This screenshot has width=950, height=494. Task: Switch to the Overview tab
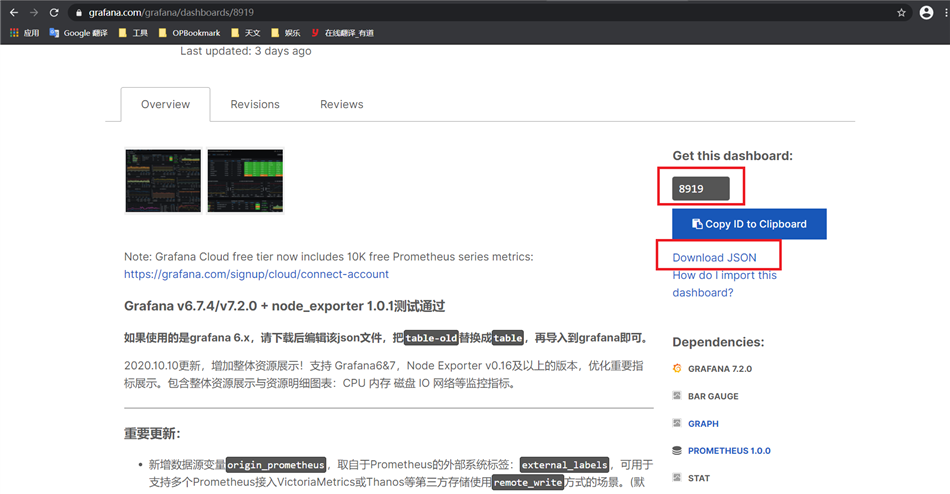[165, 104]
